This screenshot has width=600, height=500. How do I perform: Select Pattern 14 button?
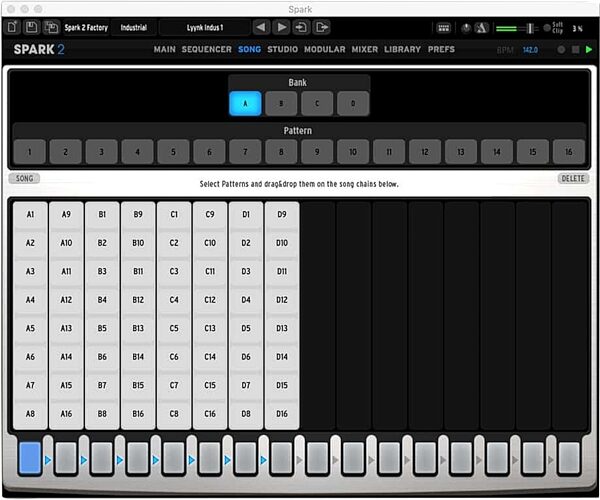[x=497, y=152]
